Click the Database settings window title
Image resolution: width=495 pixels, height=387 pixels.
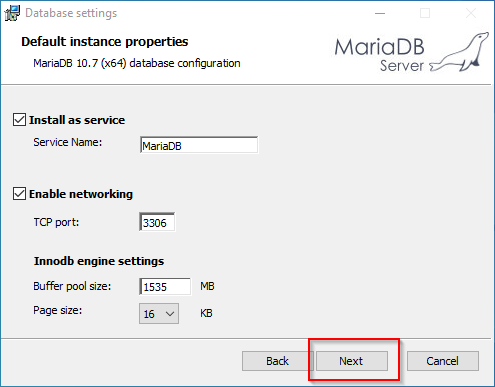(x=71, y=13)
